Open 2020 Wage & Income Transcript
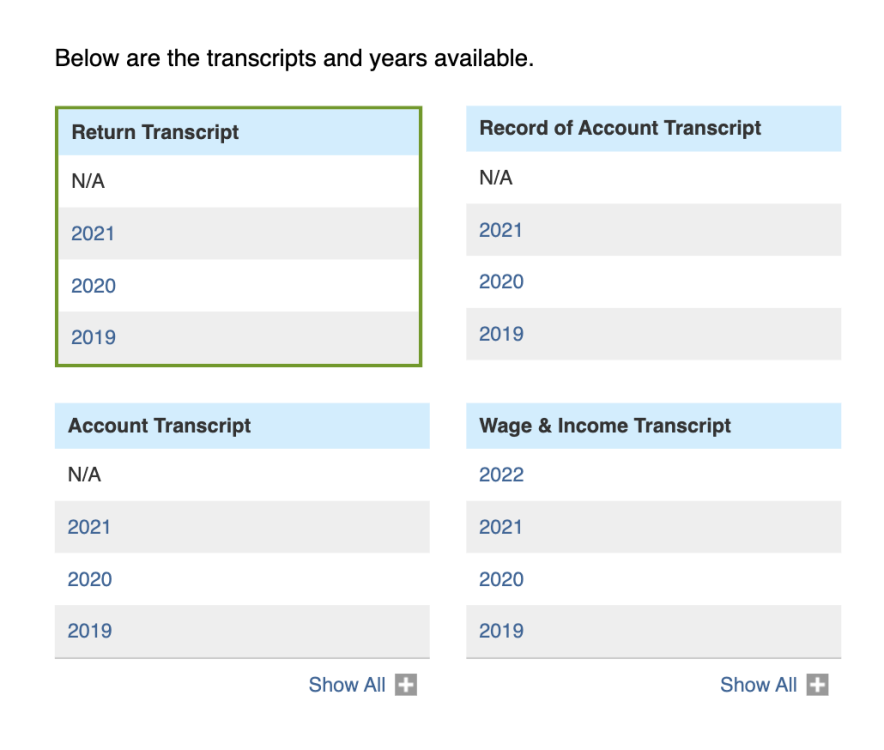Screen dimensions: 884x750 coord(501,579)
